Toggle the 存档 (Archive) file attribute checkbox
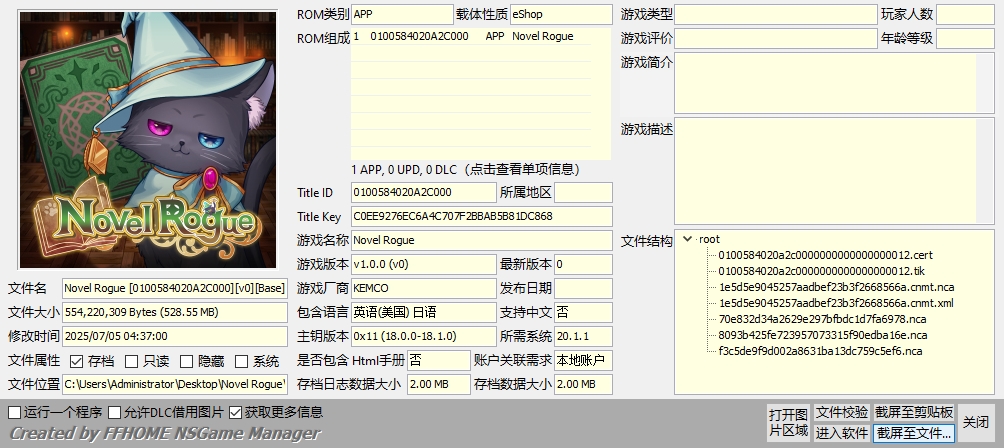The height and width of the screenshot is (448, 1004). pos(77,361)
